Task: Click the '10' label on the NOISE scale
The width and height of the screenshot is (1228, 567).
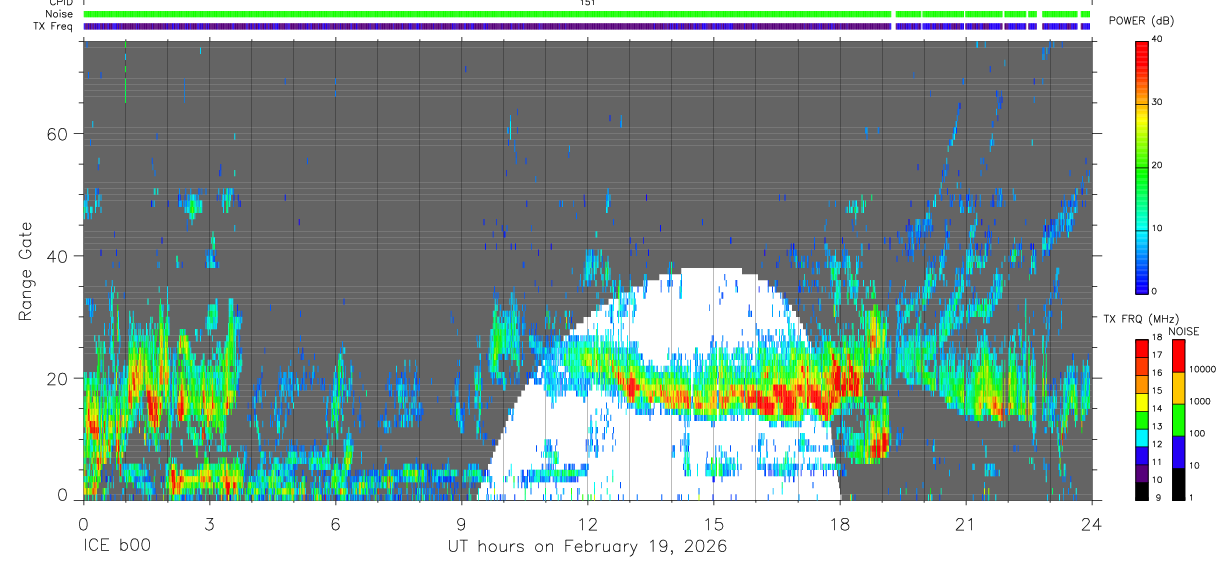Action: coord(1193,465)
